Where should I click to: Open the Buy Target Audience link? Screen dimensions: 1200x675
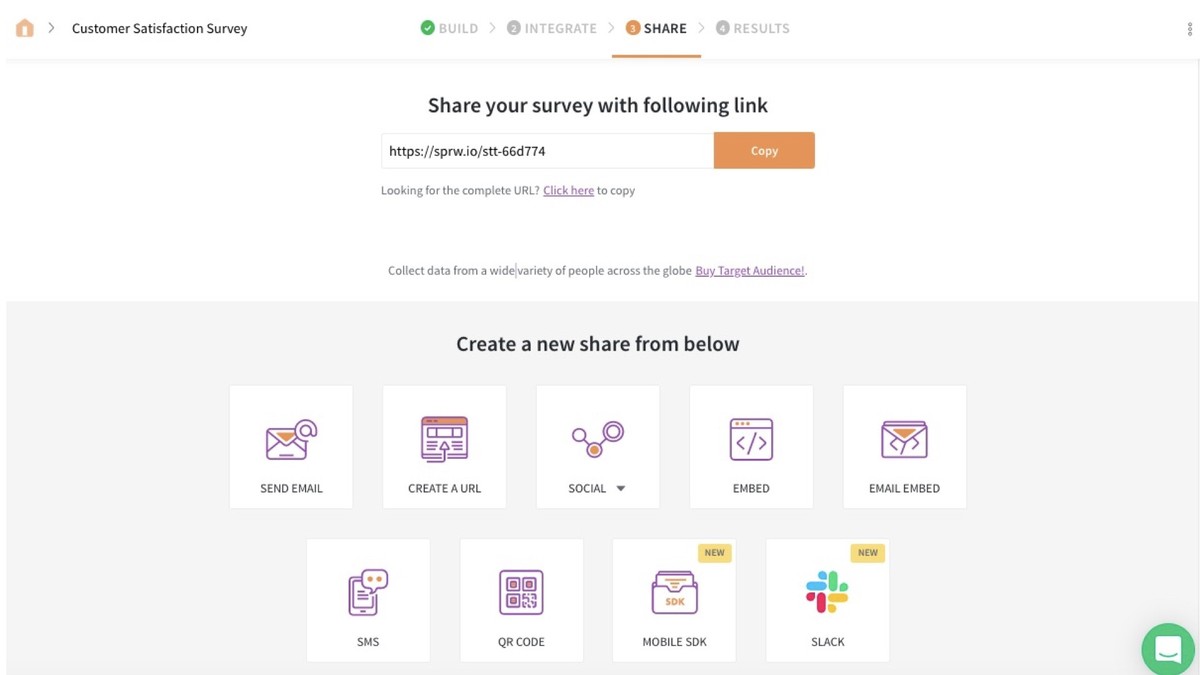750,270
